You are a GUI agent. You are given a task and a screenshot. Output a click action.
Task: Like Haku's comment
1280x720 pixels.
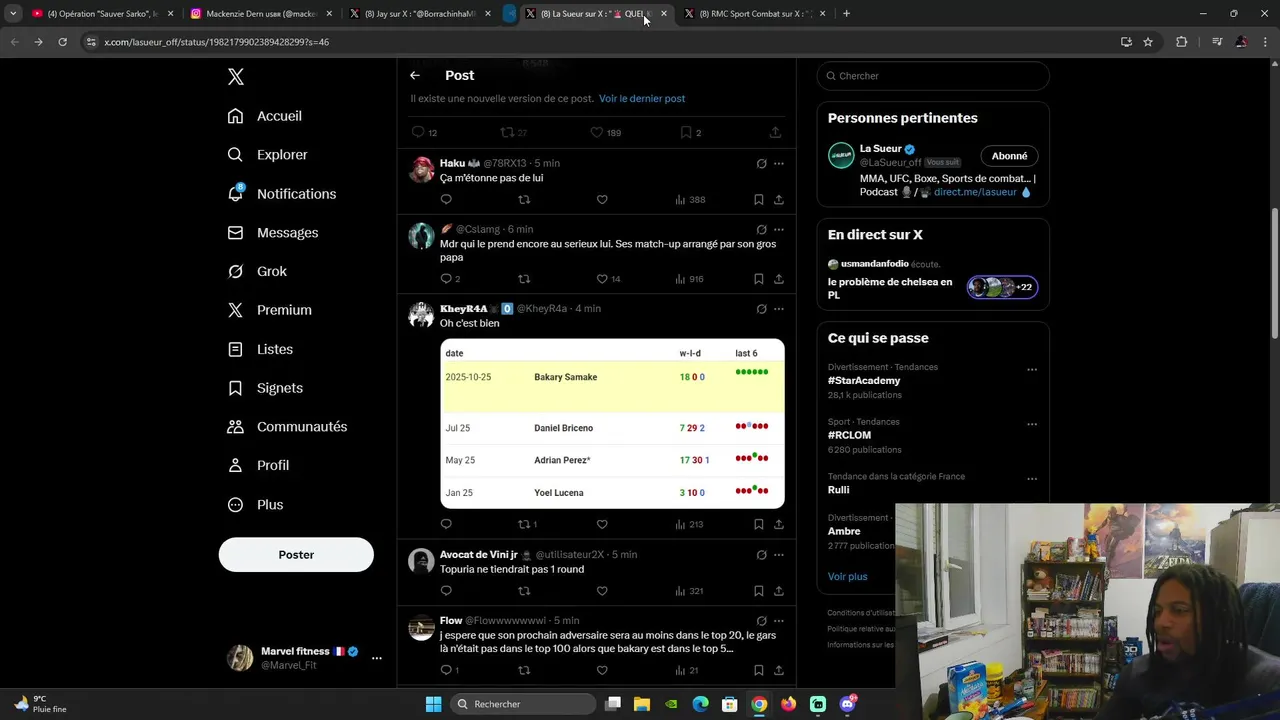(x=602, y=200)
